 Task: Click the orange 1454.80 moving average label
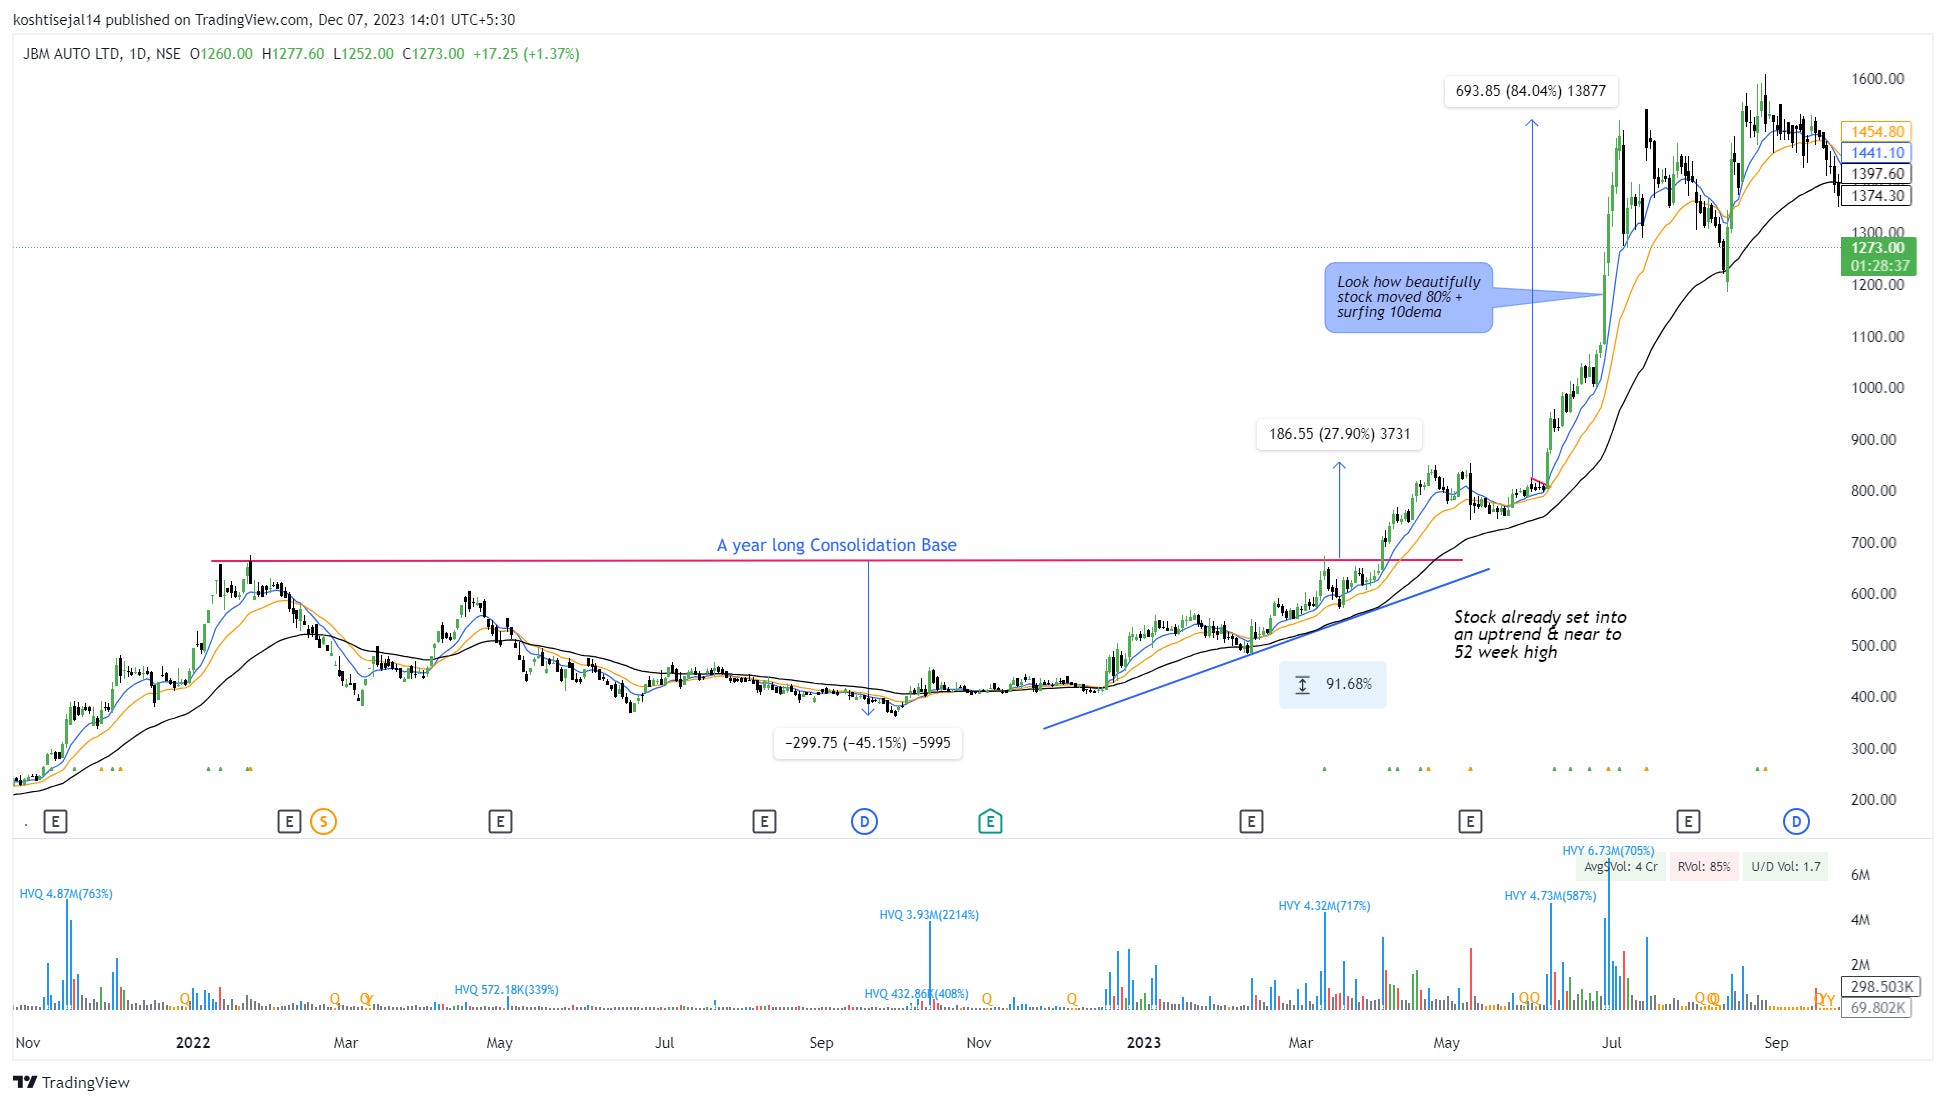(x=1876, y=132)
